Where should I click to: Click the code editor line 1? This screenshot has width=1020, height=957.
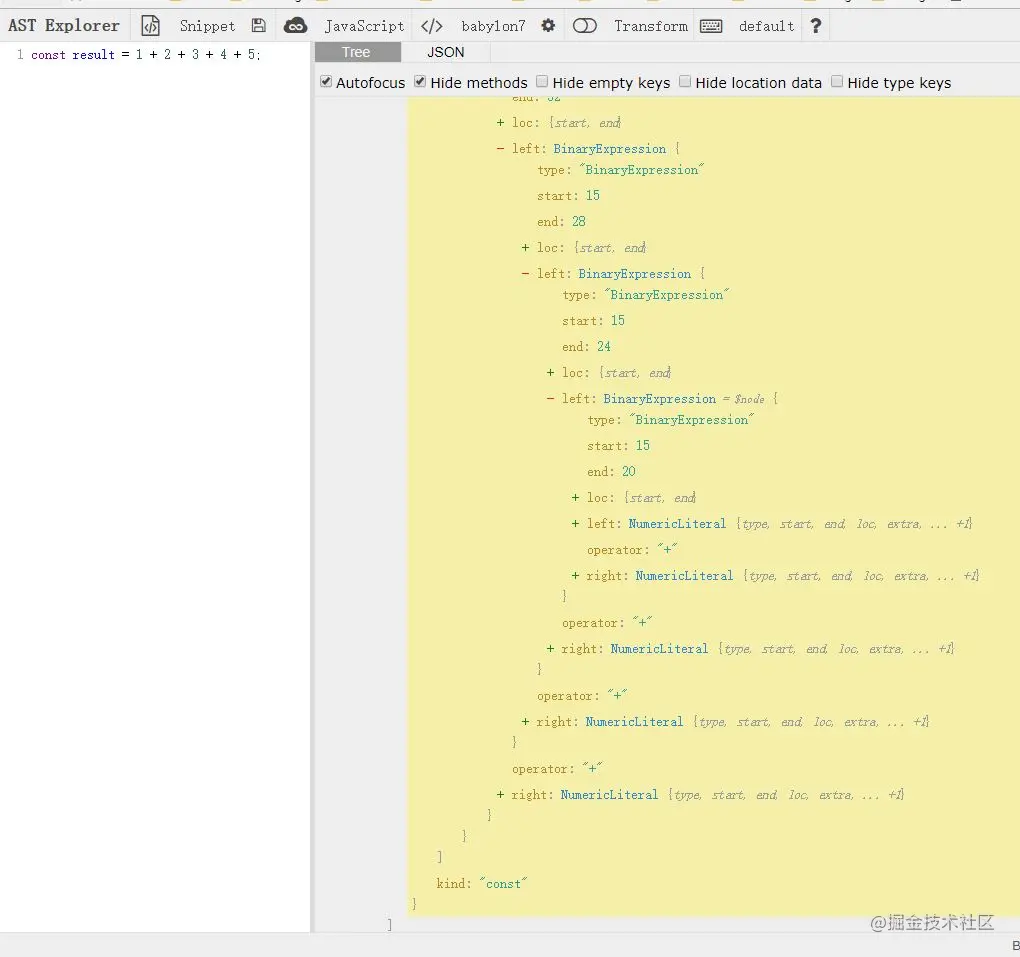[x=146, y=55]
